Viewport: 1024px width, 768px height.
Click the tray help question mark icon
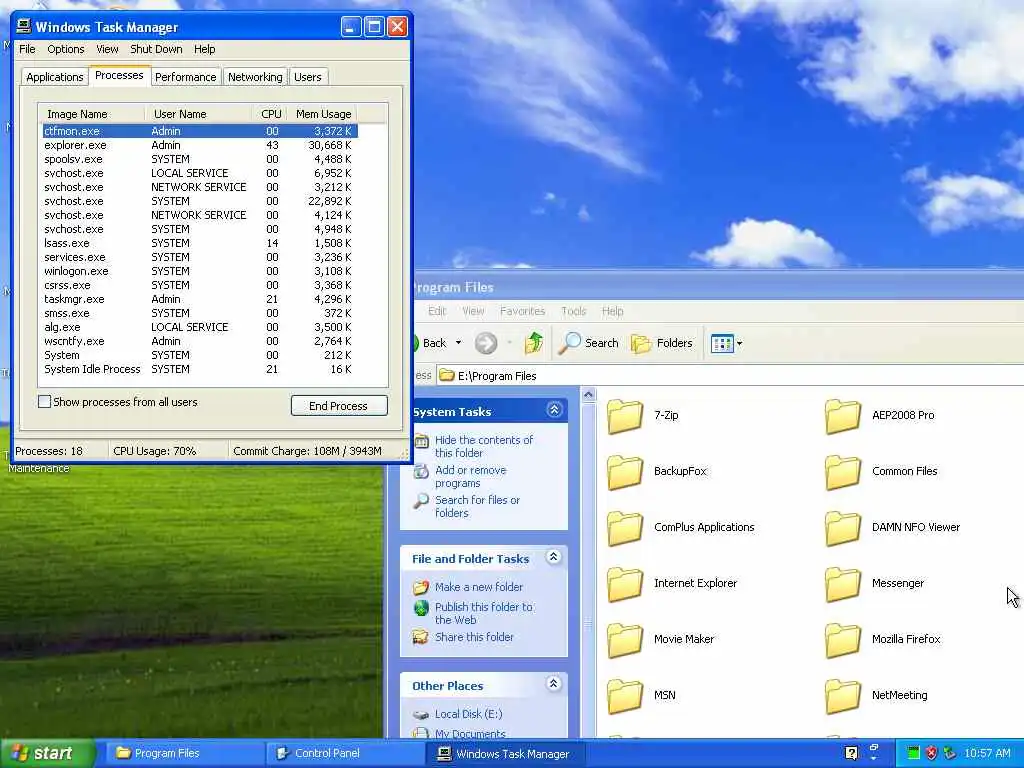point(851,753)
